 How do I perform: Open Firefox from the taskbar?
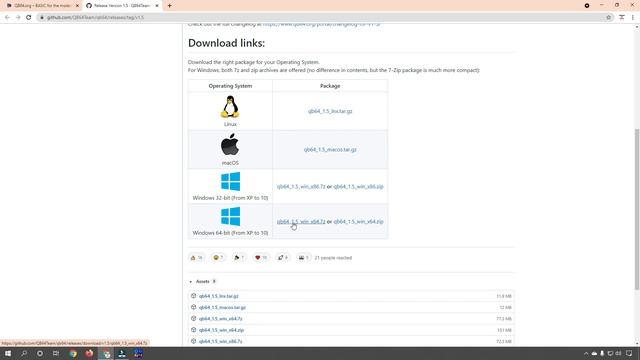[x=89, y=353]
